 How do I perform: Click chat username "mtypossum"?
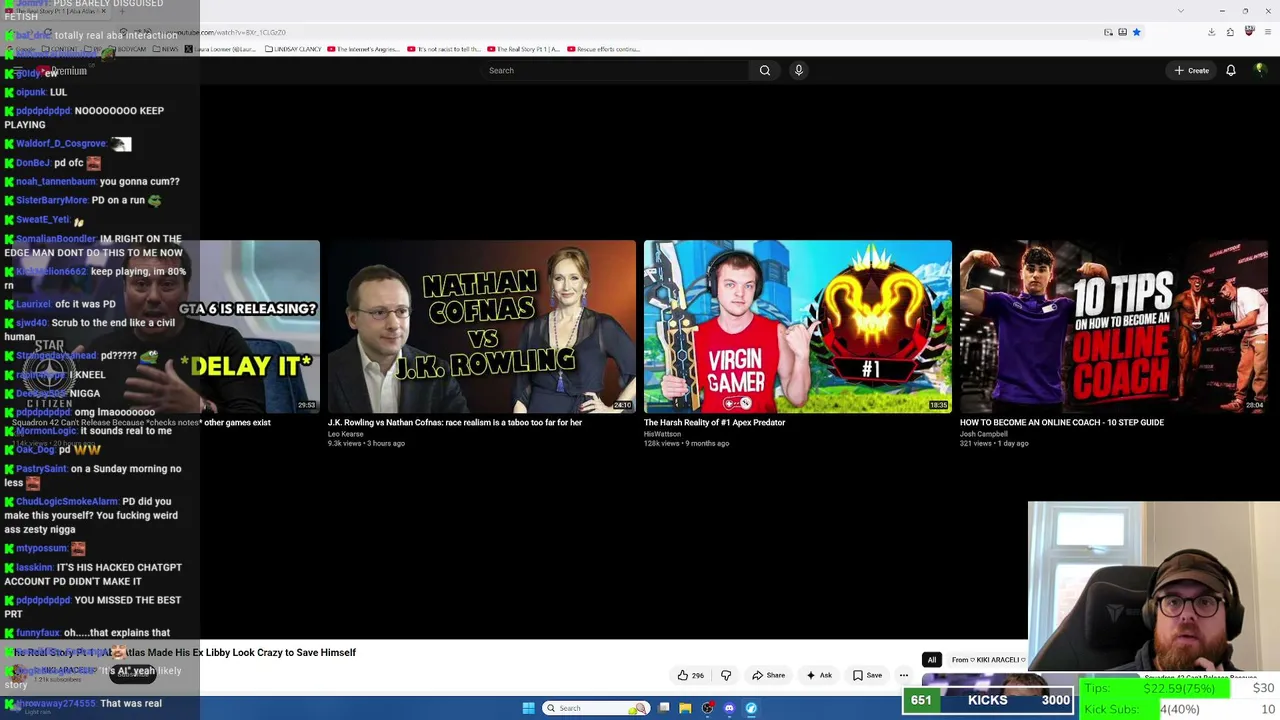point(42,548)
